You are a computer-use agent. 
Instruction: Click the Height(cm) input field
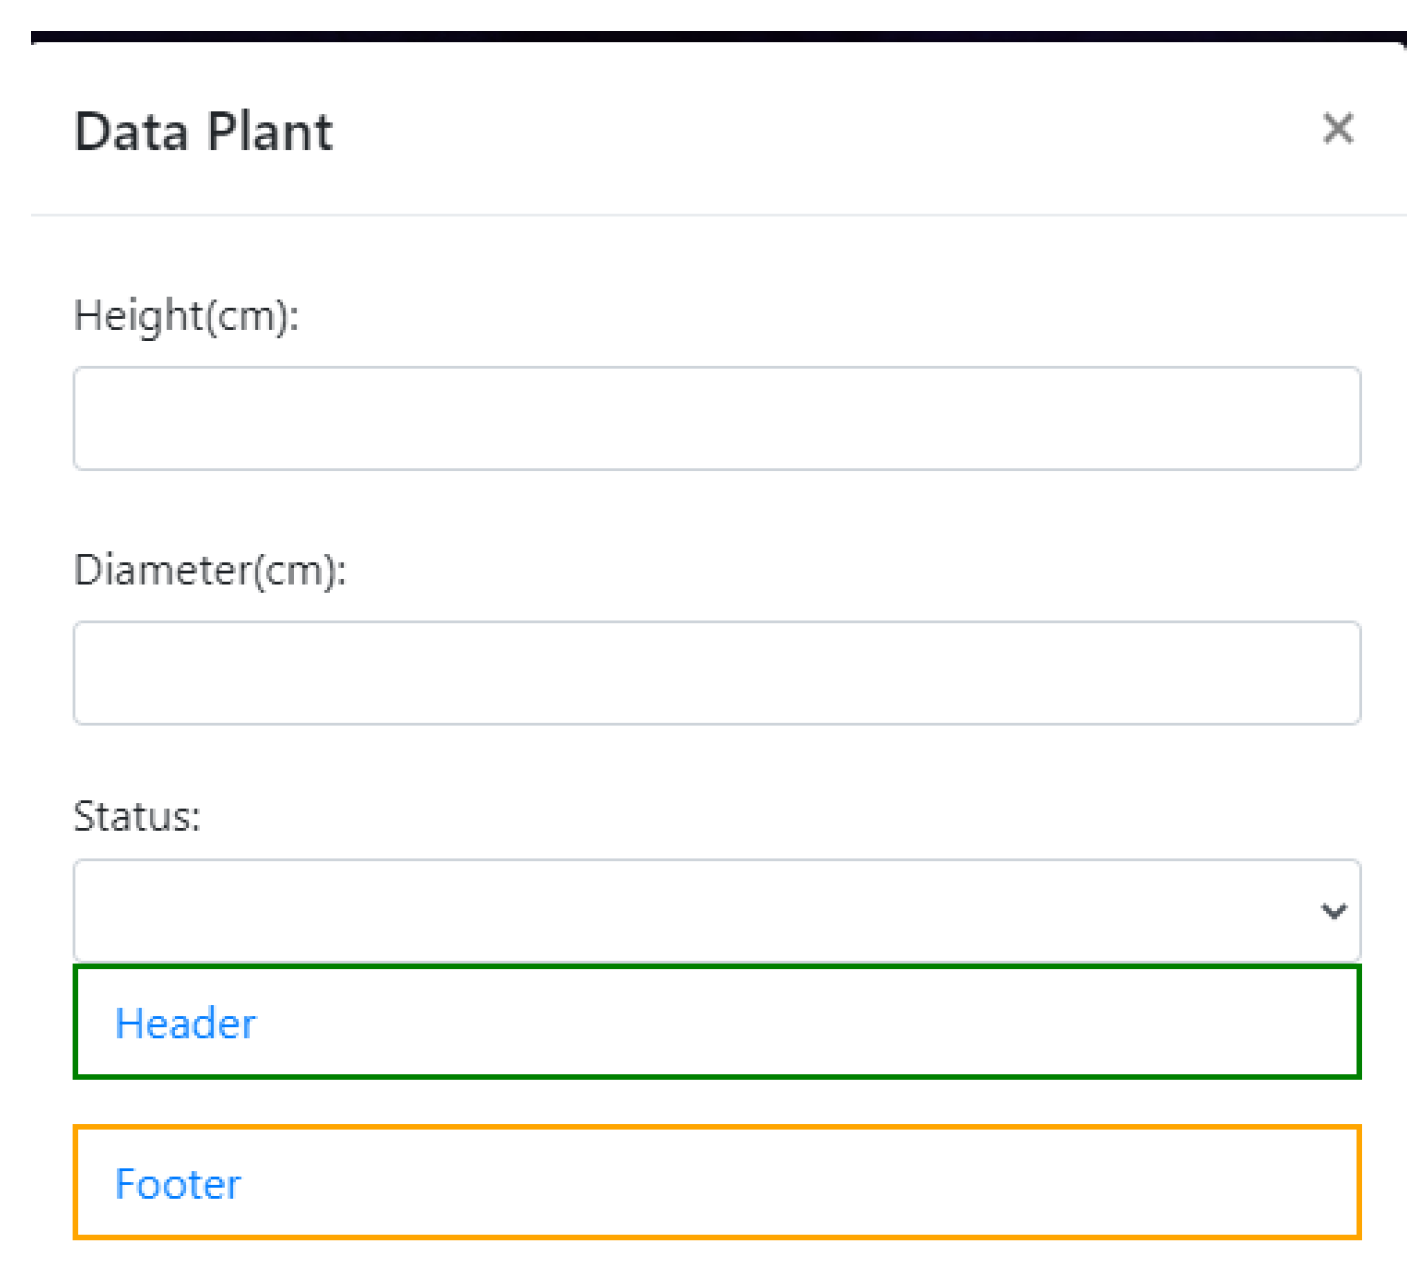pos(716,418)
